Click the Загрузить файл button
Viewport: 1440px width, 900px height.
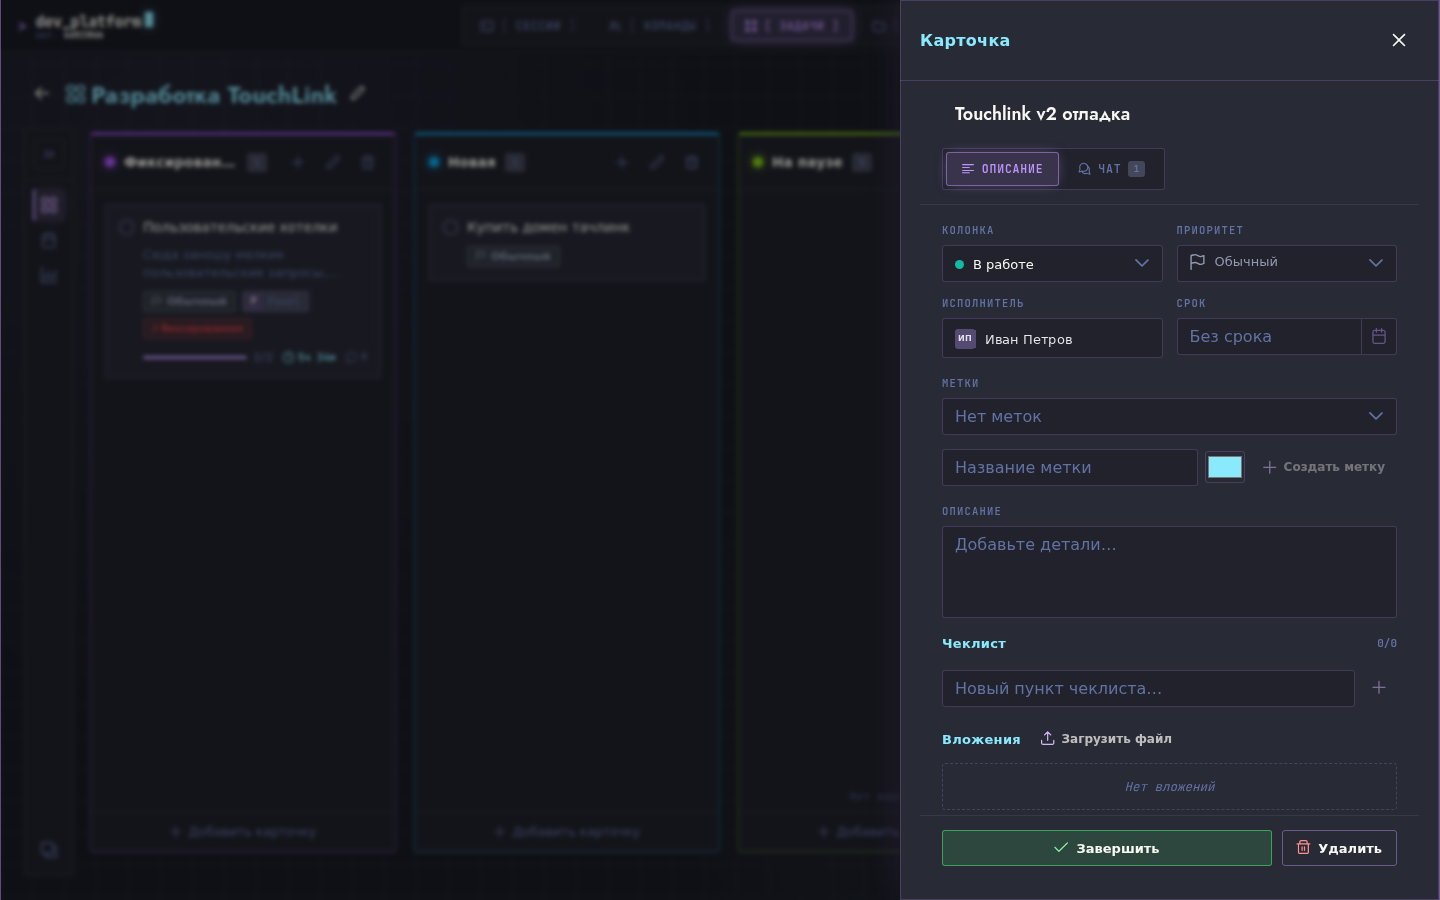click(1105, 739)
